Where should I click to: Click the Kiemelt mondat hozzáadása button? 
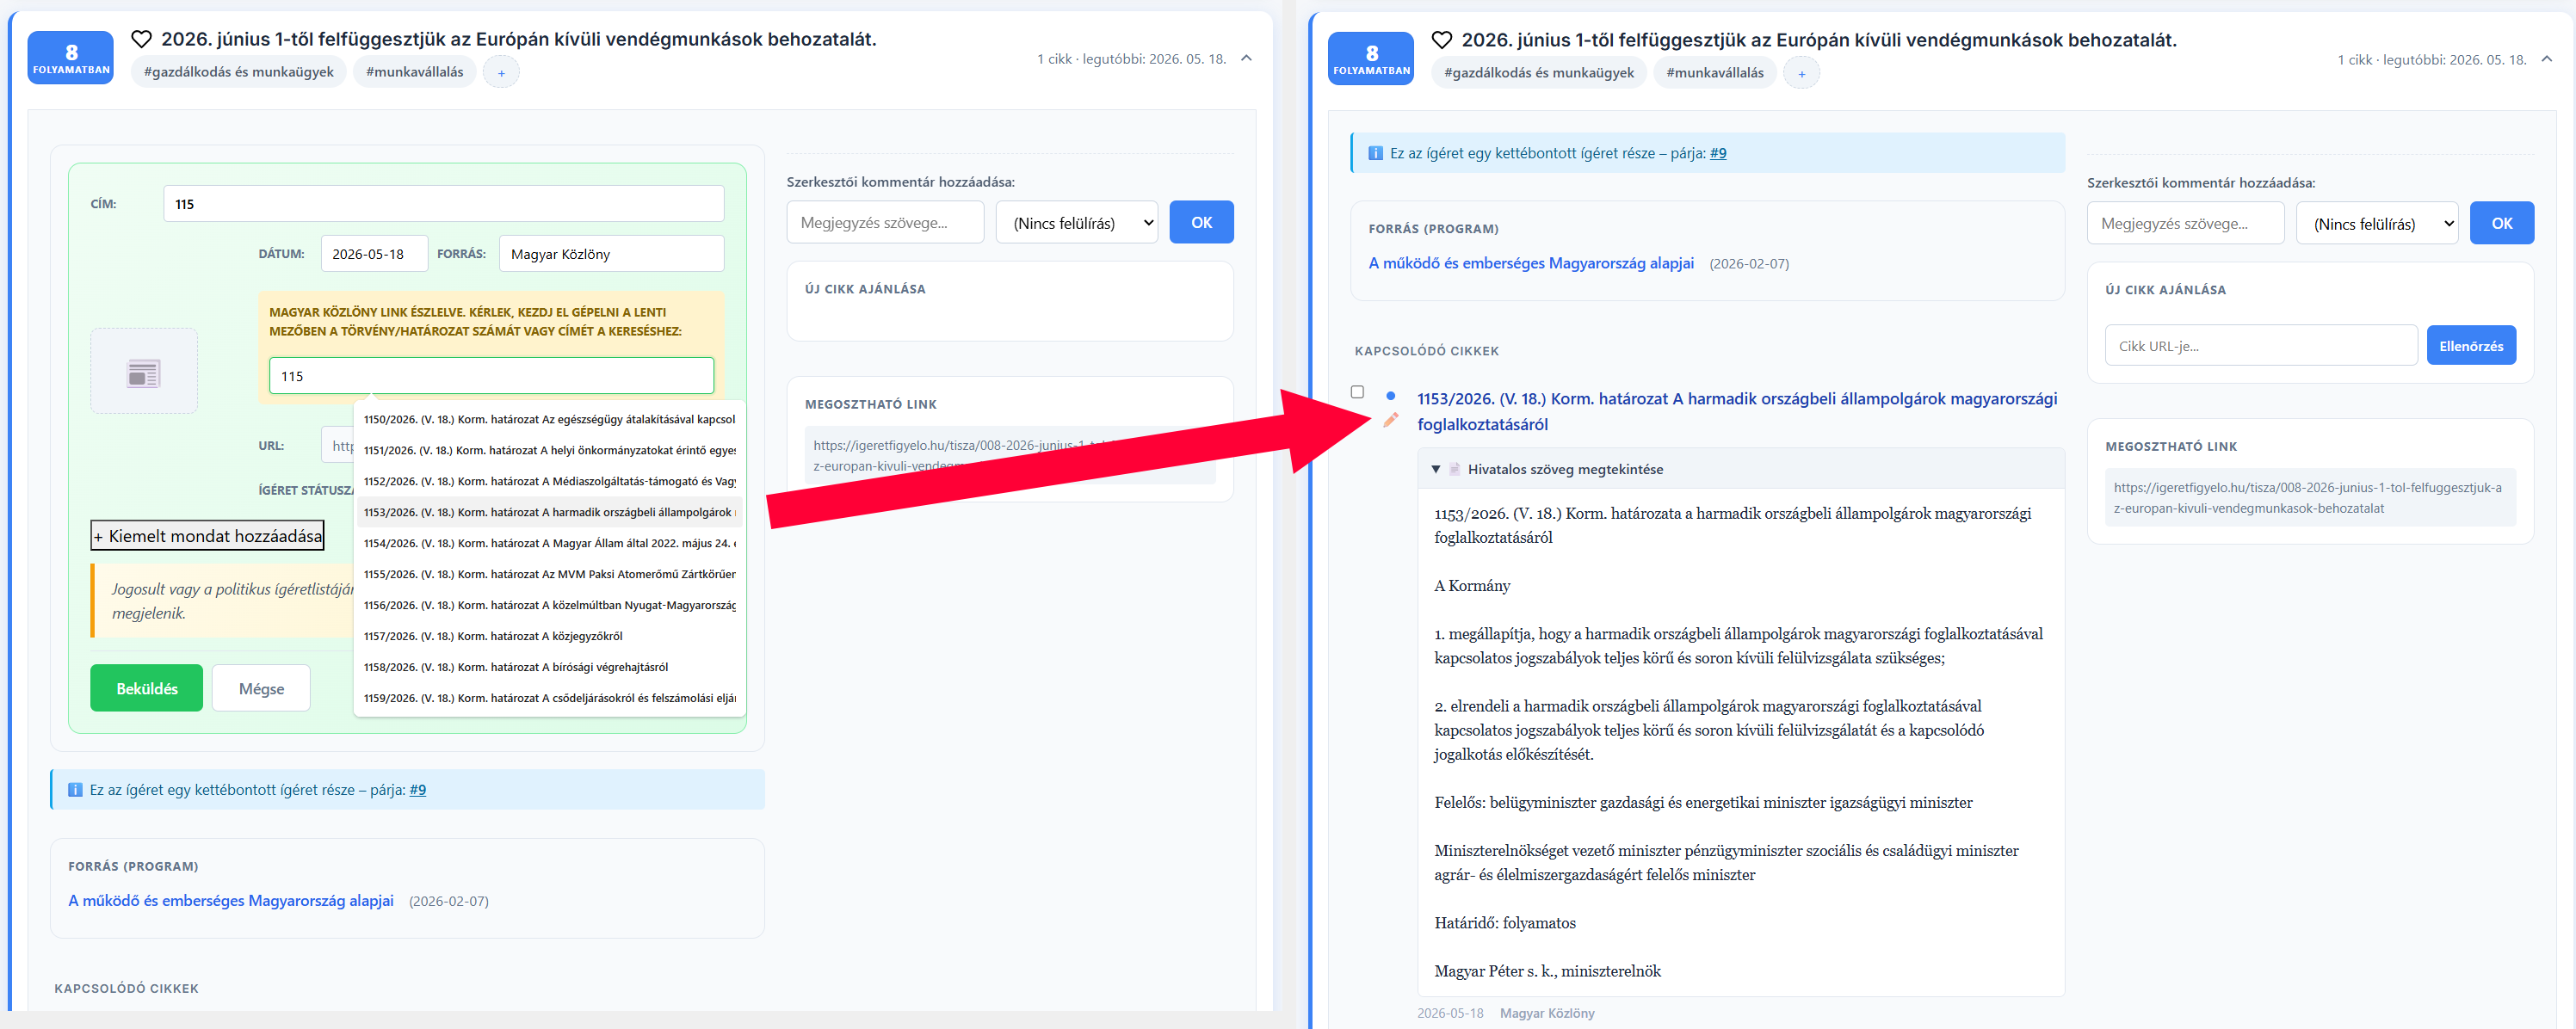tap(207, 536)
